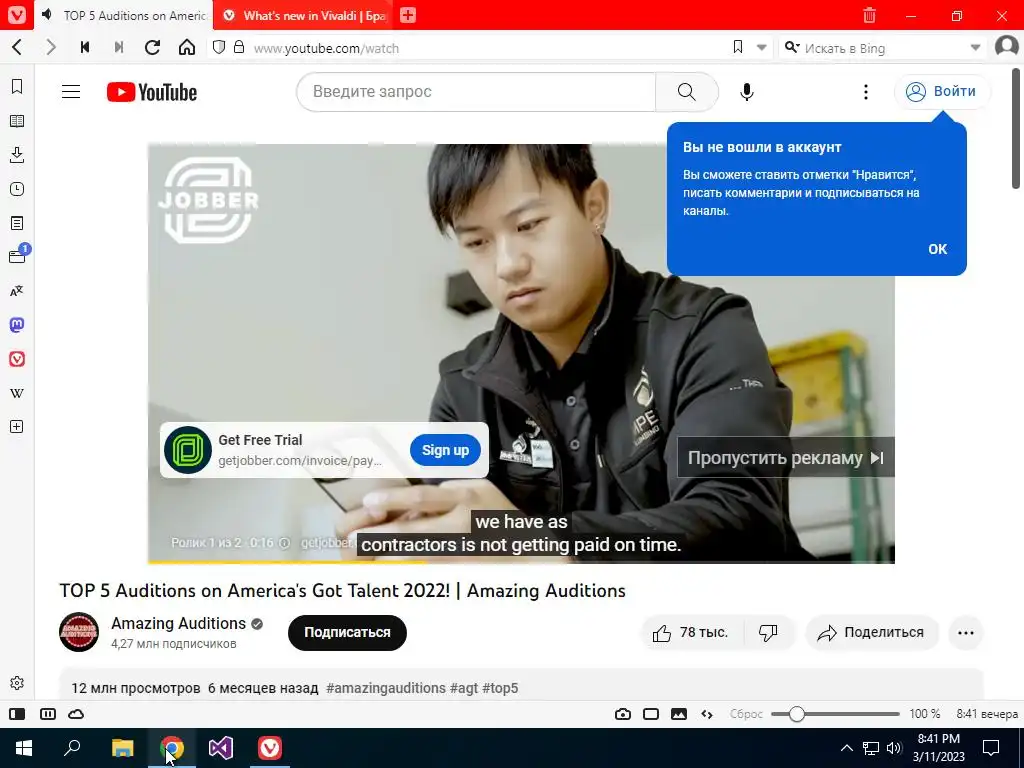This screenshot has width=1024, height=768.
Task: Open more actions three-dot button
Action: pos(966,632)
